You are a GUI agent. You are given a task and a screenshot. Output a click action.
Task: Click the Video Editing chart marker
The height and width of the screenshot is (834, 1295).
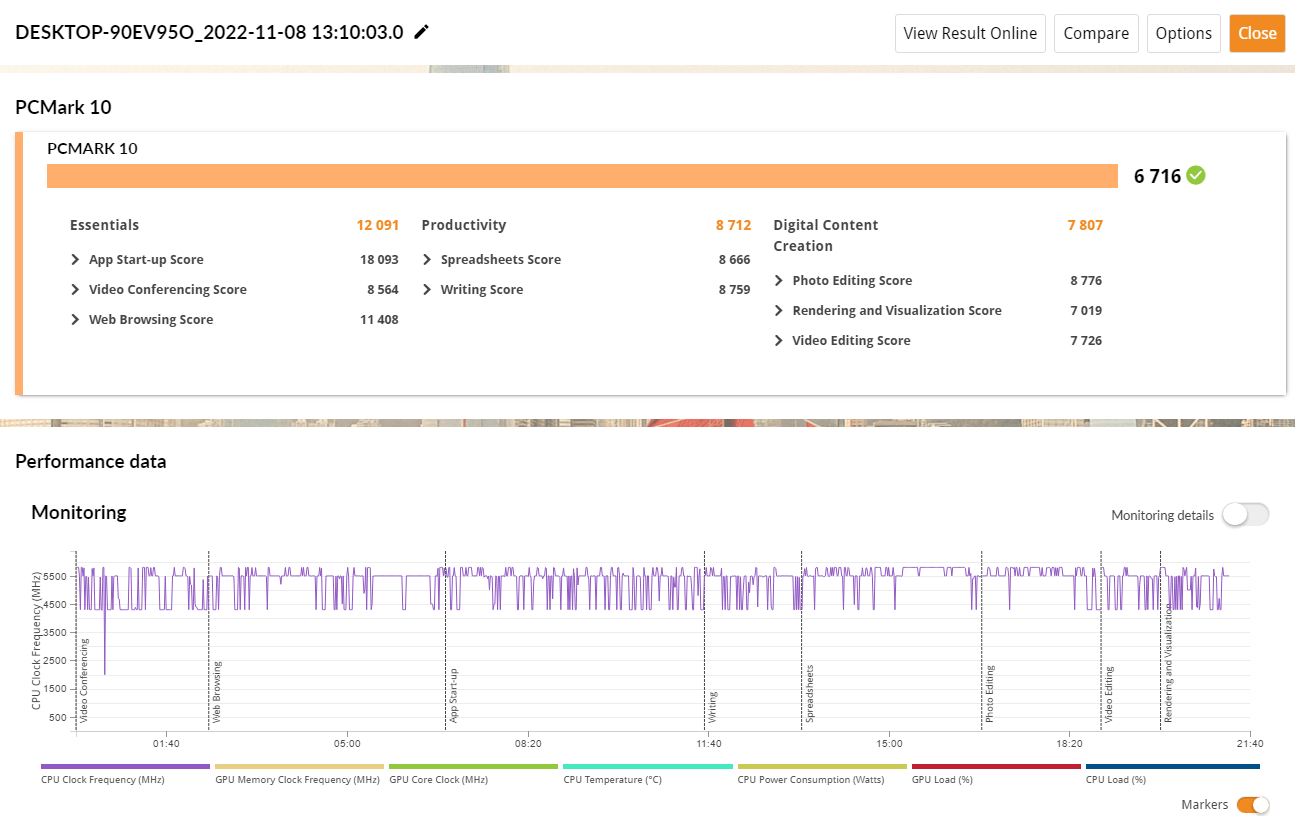coord(1108,694)
